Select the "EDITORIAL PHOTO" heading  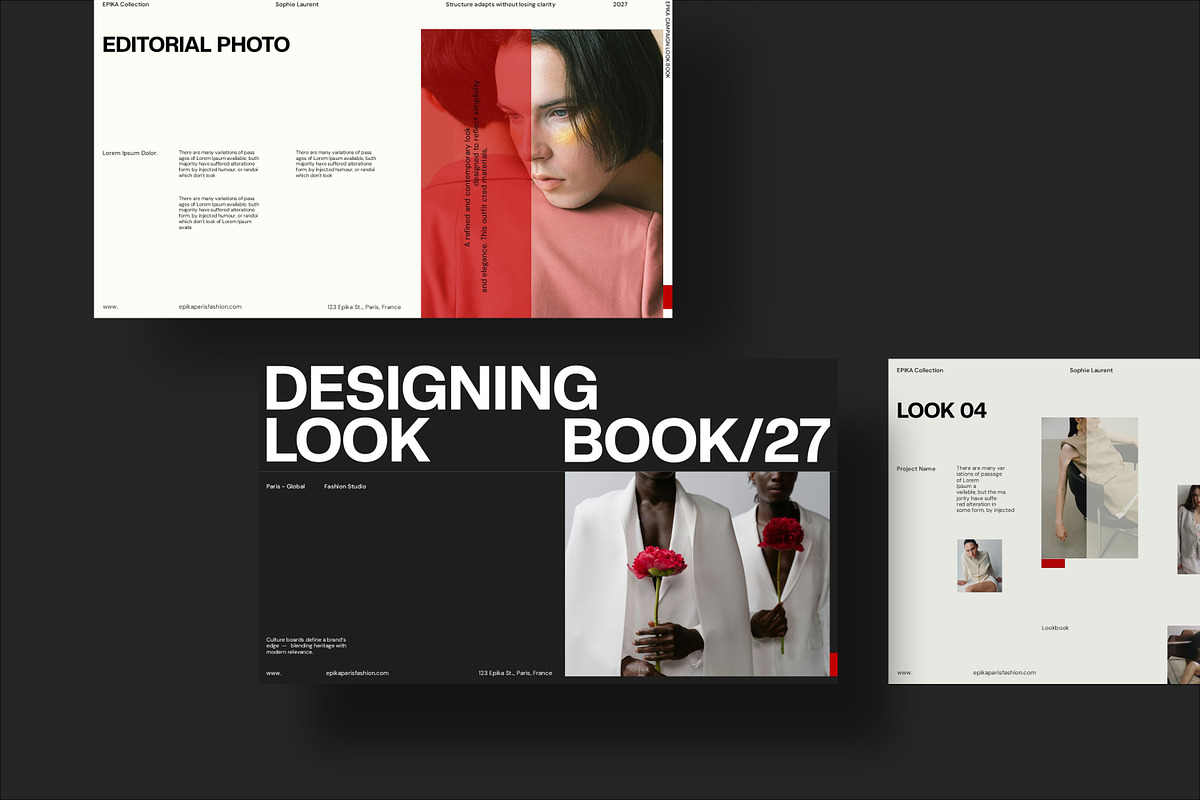(196, 44)
